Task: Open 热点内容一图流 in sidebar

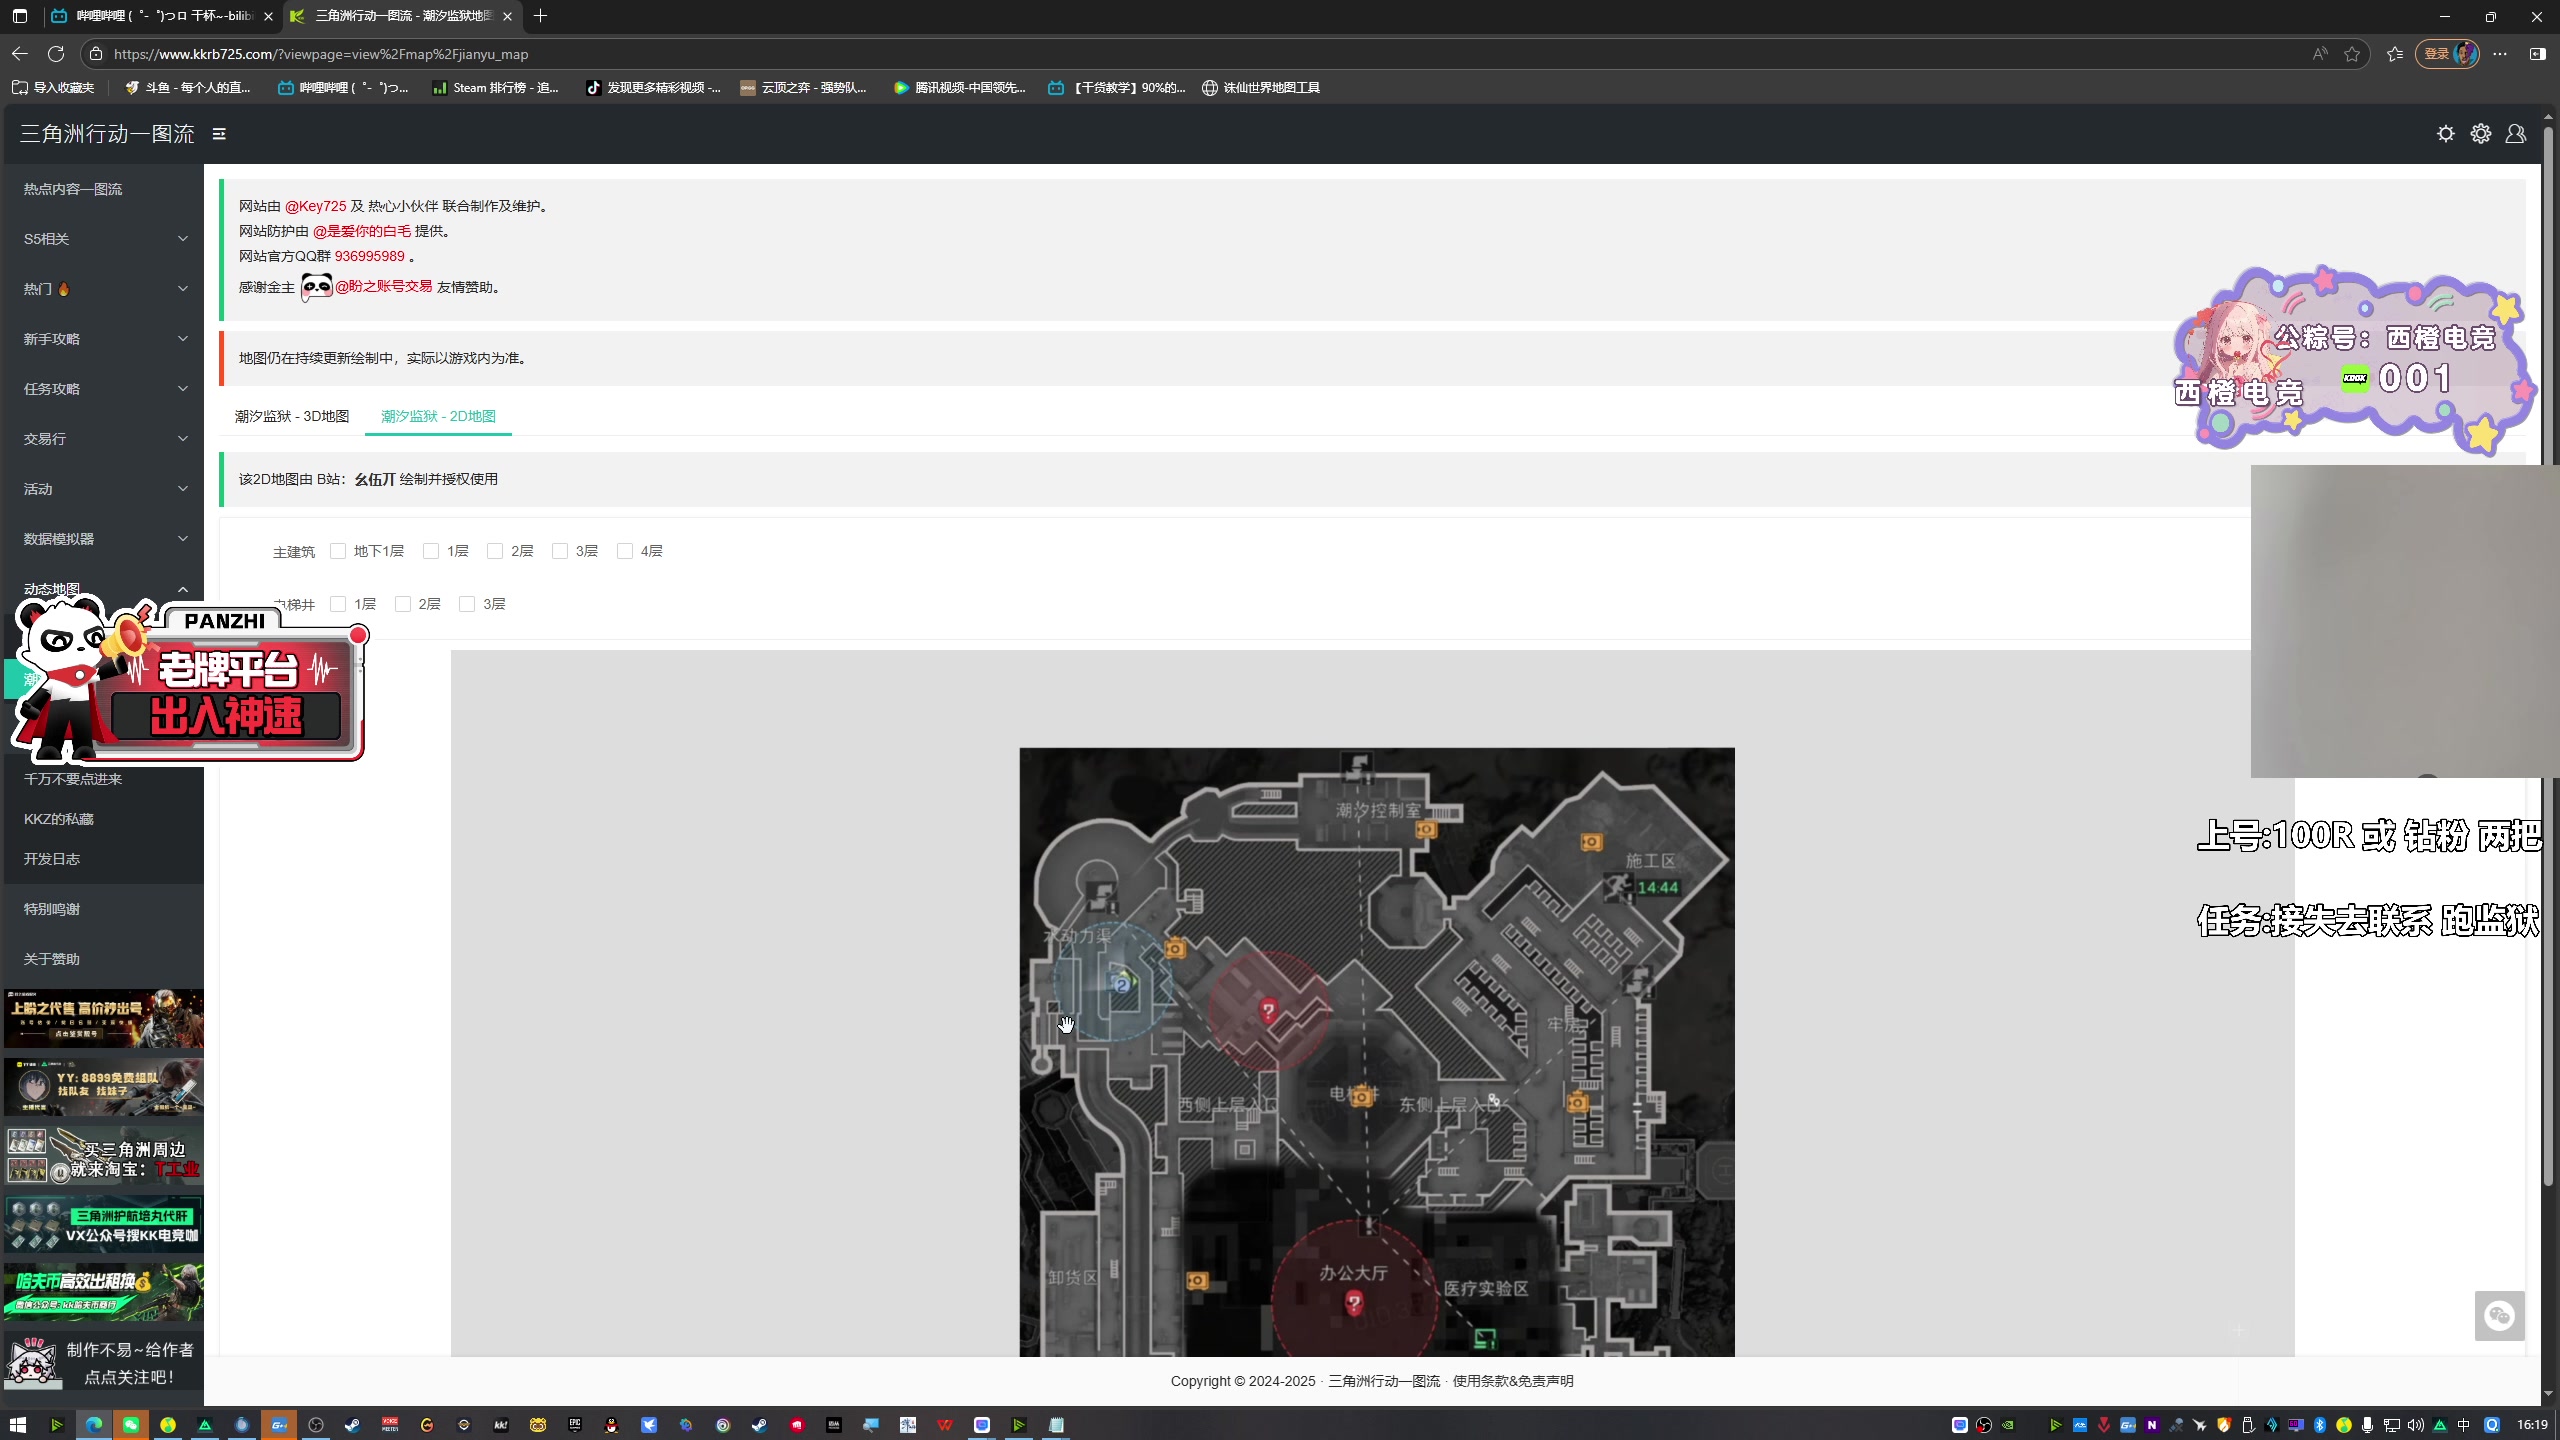Action: coord(104,189)
